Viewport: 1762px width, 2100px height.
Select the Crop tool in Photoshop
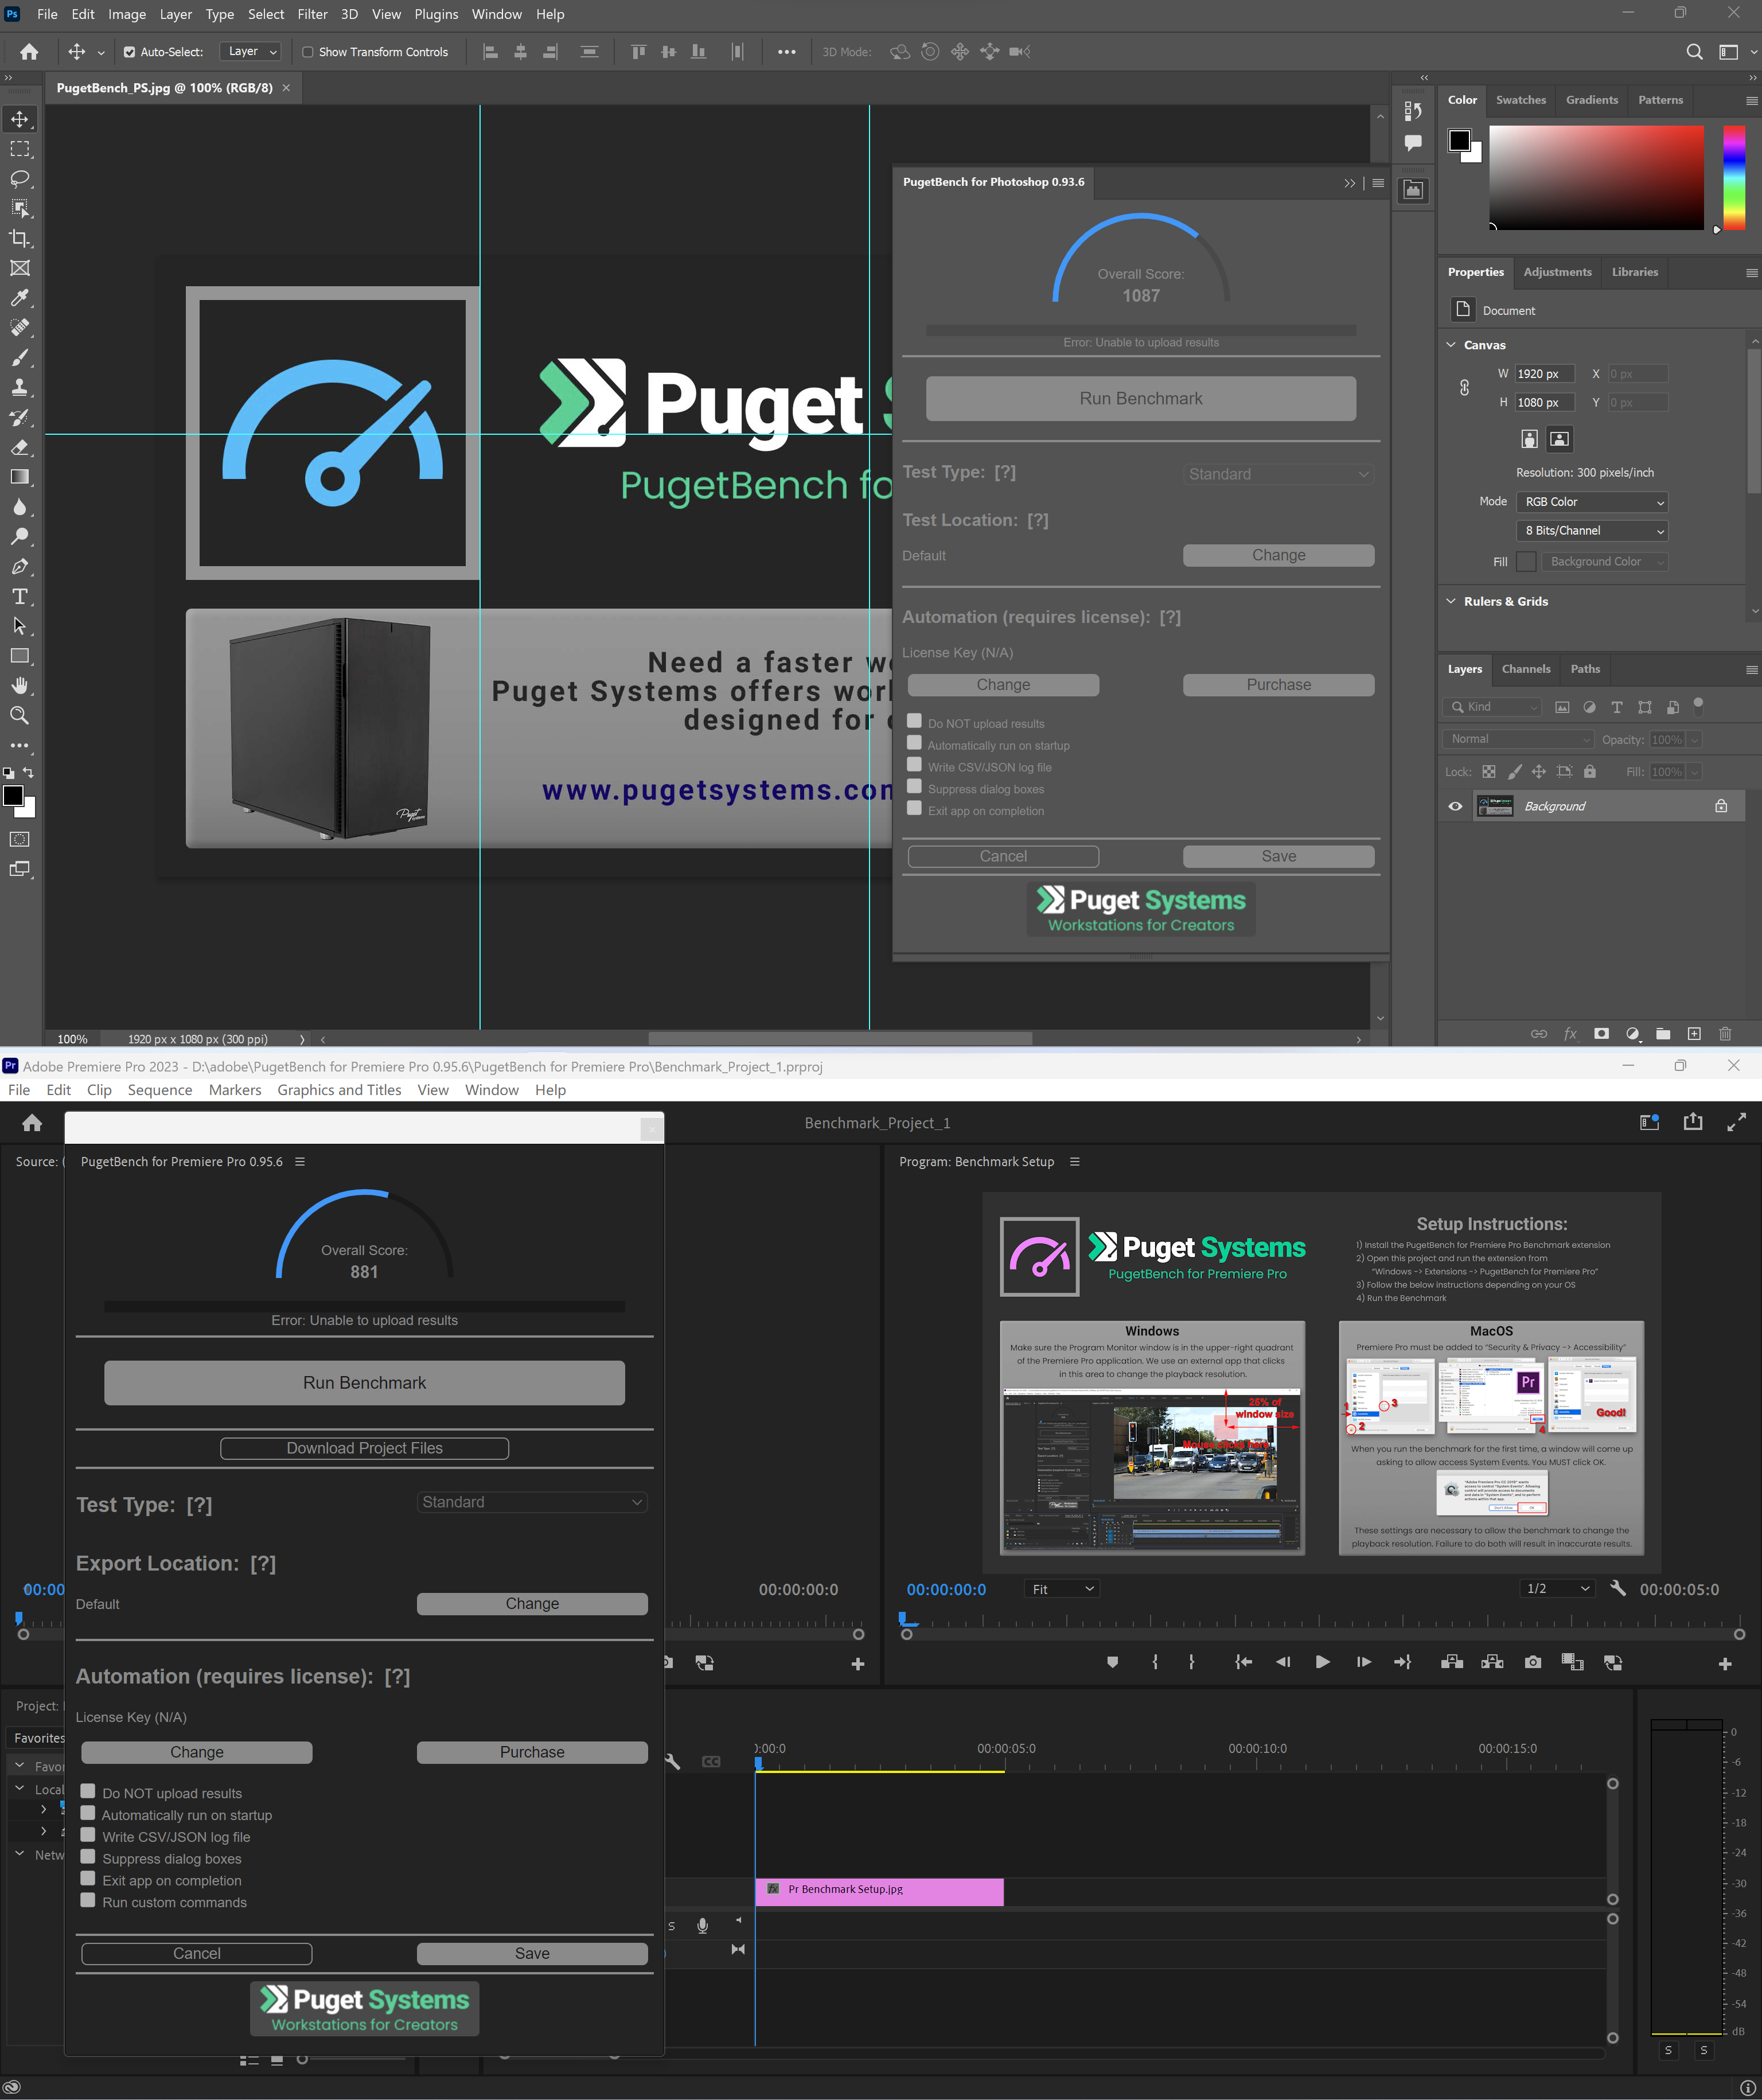(20, 238)
